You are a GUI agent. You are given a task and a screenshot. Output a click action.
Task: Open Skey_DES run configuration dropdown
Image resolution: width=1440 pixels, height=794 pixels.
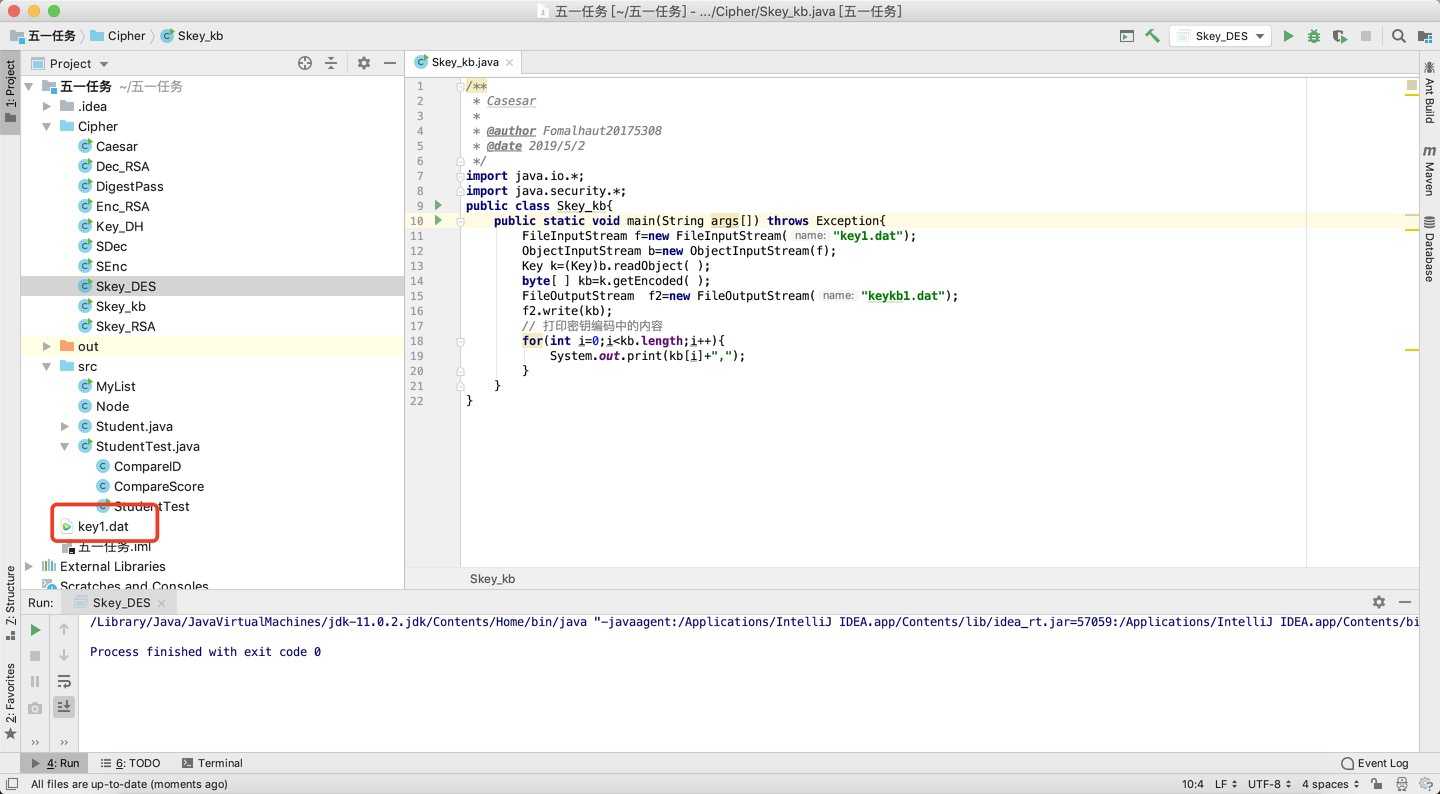point(1220,36)
